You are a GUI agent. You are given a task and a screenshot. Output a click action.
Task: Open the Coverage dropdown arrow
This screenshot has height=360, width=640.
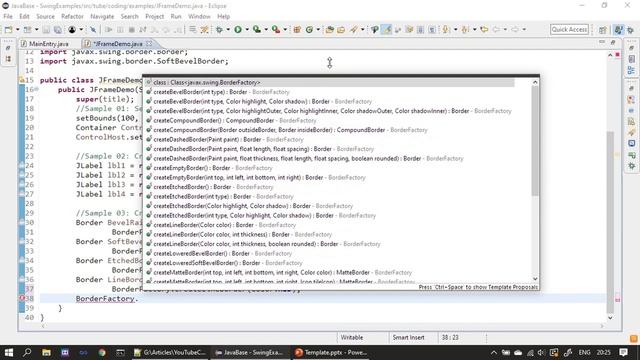pos(266,29)
